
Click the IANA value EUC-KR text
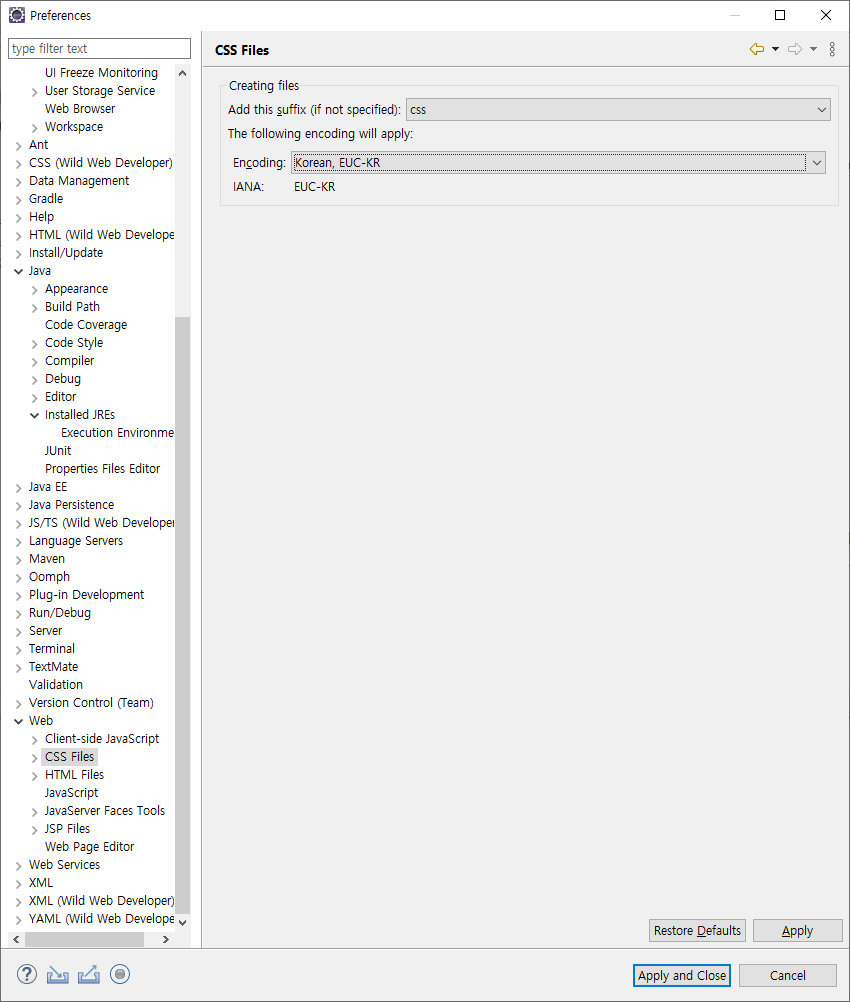tap(314, 187)
